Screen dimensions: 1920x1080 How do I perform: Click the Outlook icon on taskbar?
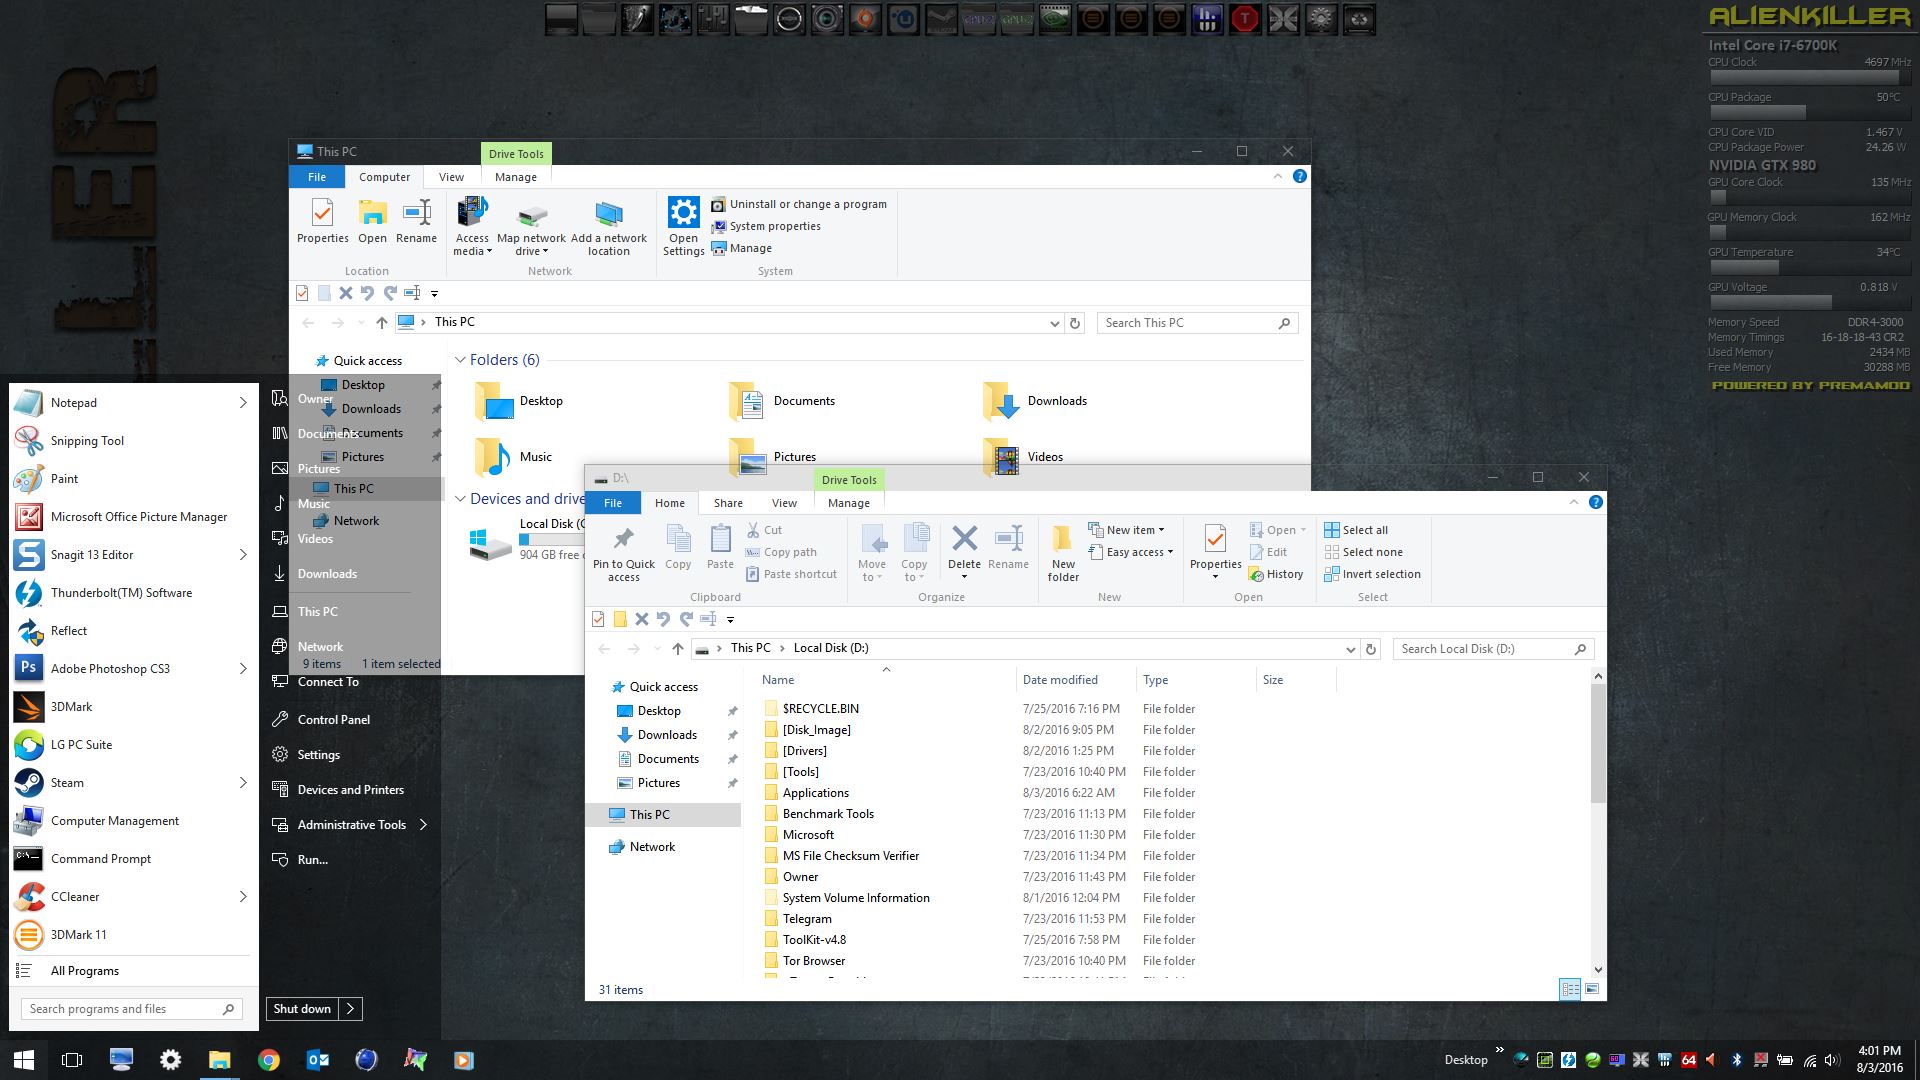coord(317,1060)
